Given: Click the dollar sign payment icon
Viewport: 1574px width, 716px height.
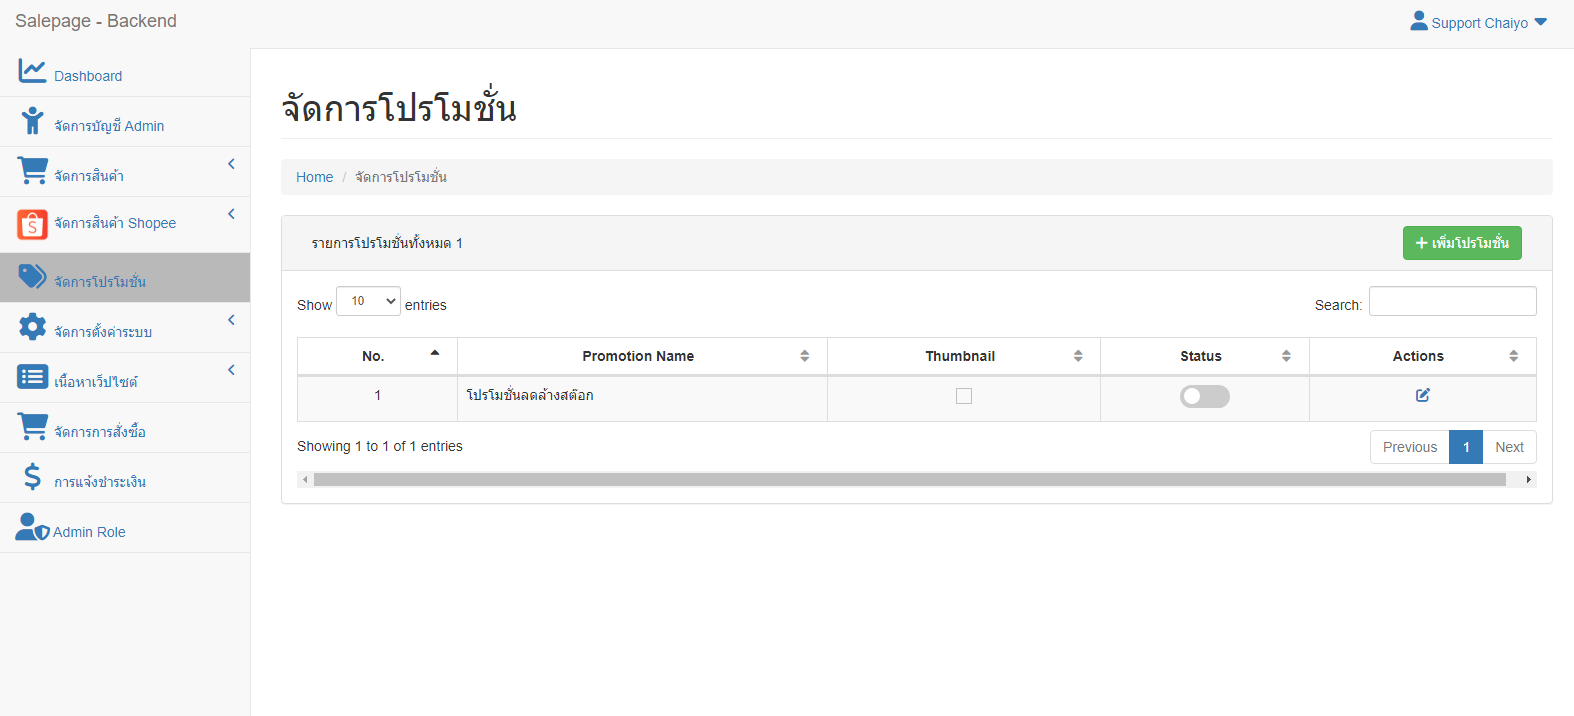Looking at the screenshot, I should pyautogui.click(x=32, y=477).
